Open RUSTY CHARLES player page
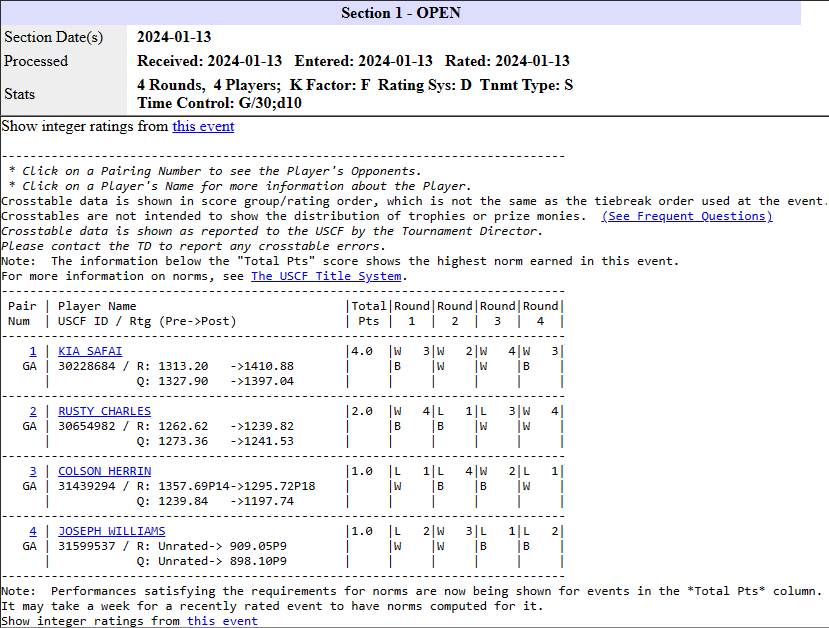This screenshot has width=829, height=628. tap(104, 411)
